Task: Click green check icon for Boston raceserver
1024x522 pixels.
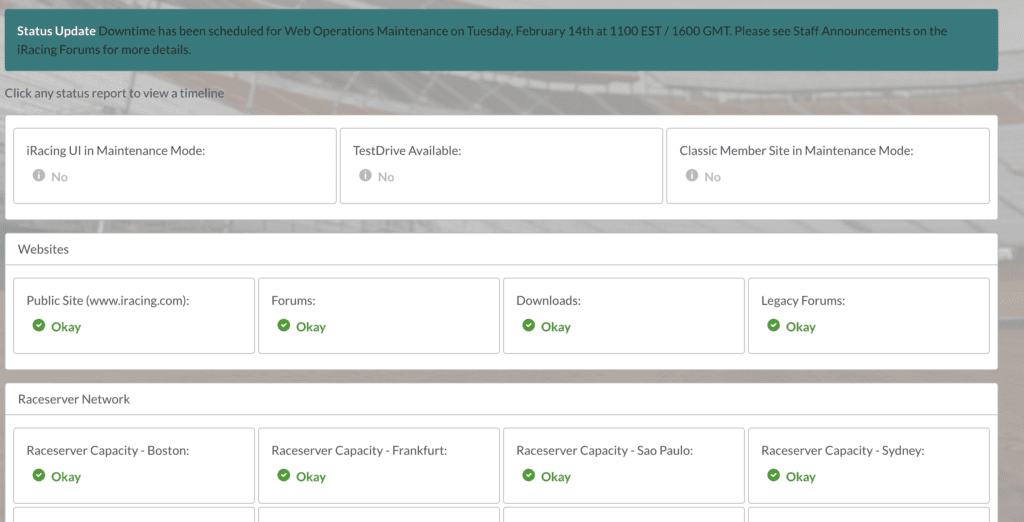Action: [x=39, y=475]
